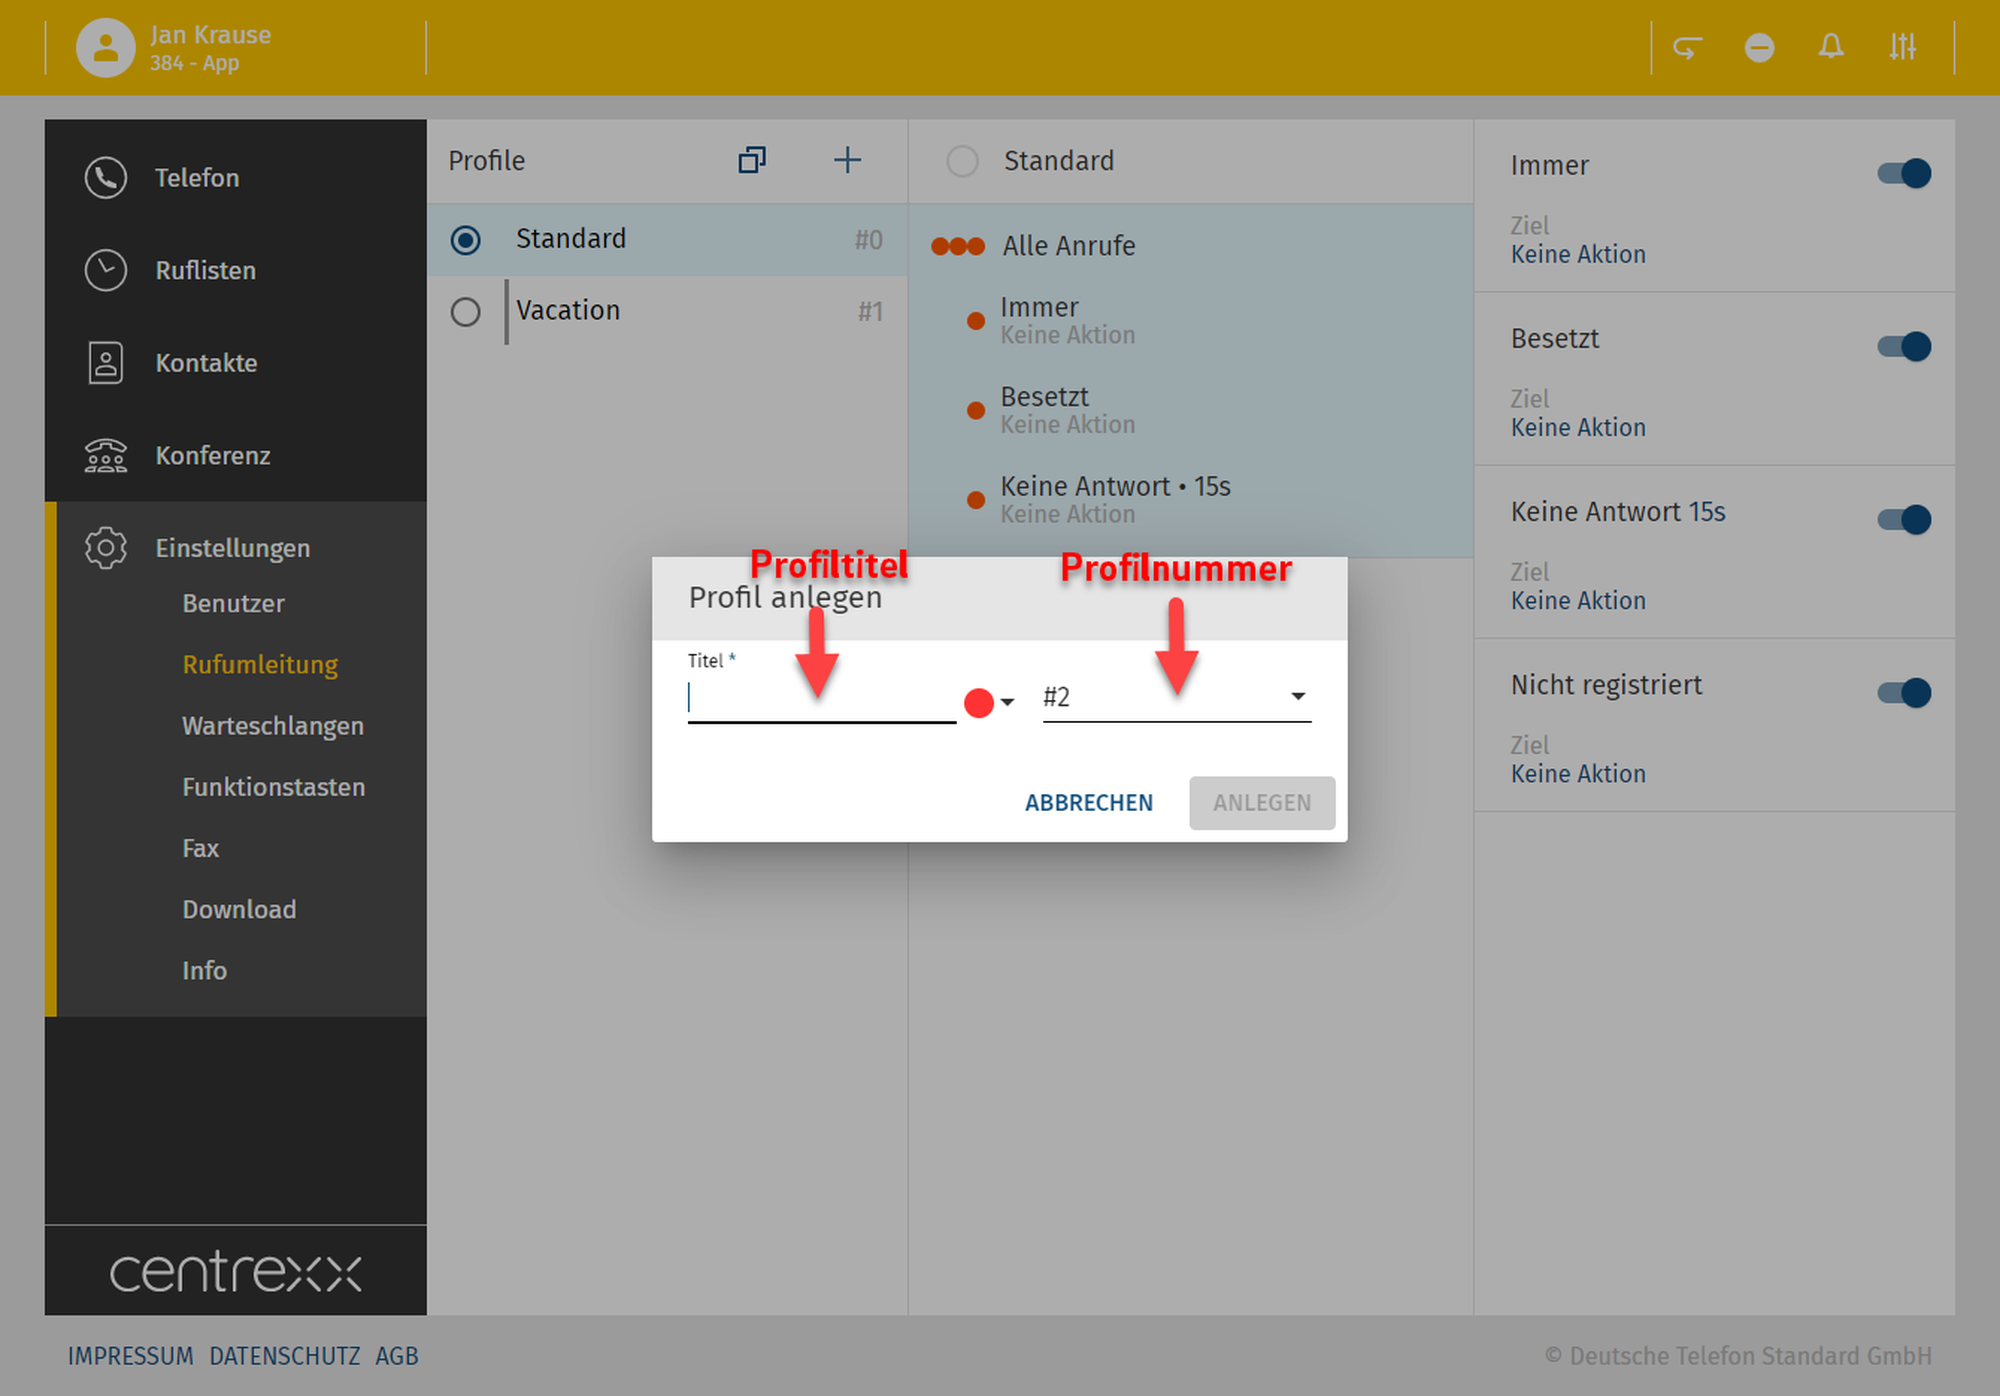Toggle the Immer switch
The width and height of the screenshot is (2000, 1396).
(x=1904, y=173)
